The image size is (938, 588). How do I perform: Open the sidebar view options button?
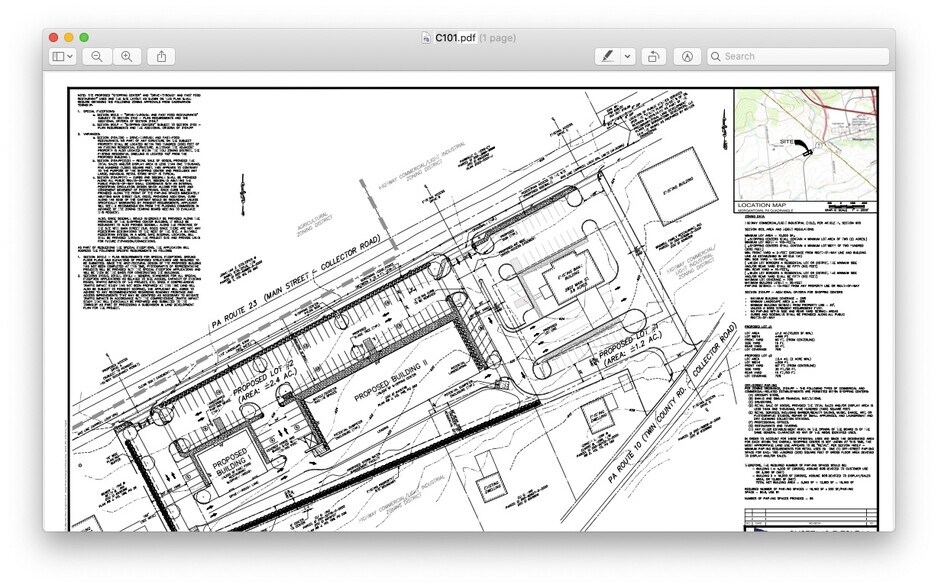pyautogui.click(x=62, y=57)
